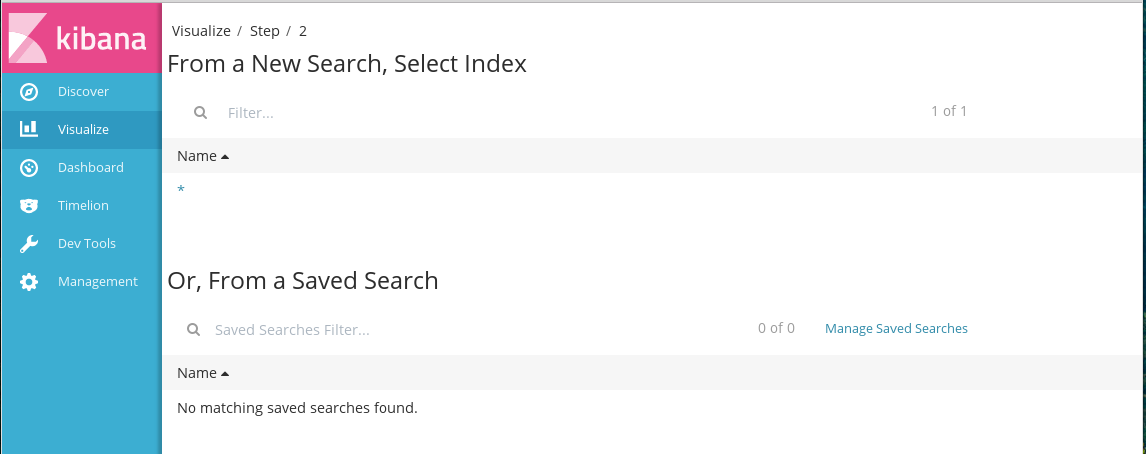Click the index filter magnifier icon
The image size is (1146, 454).
click(200, 113)
